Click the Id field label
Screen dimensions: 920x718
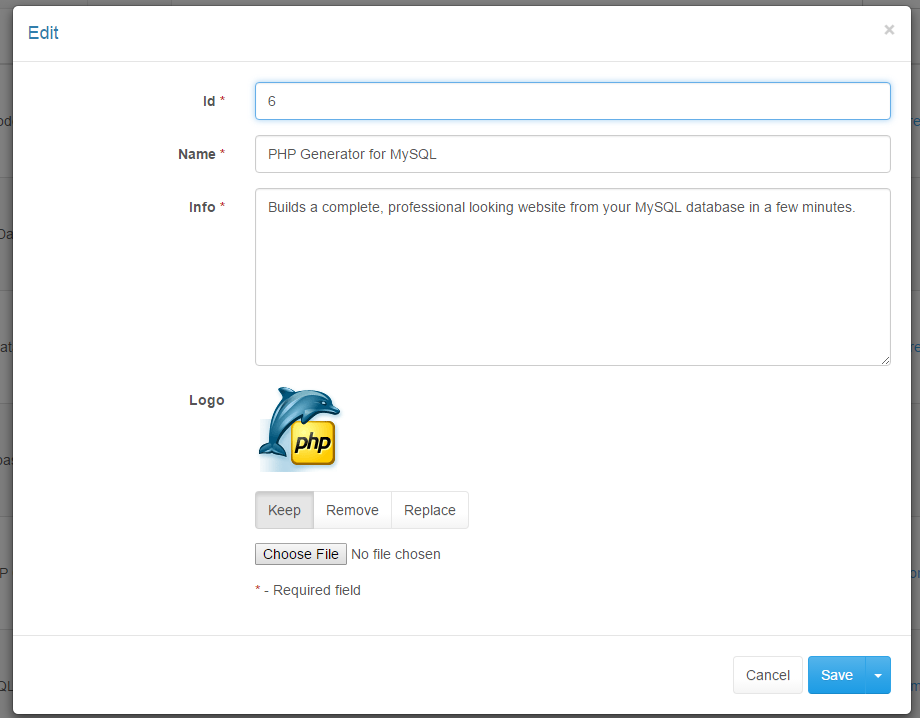[x=208, y=101]
